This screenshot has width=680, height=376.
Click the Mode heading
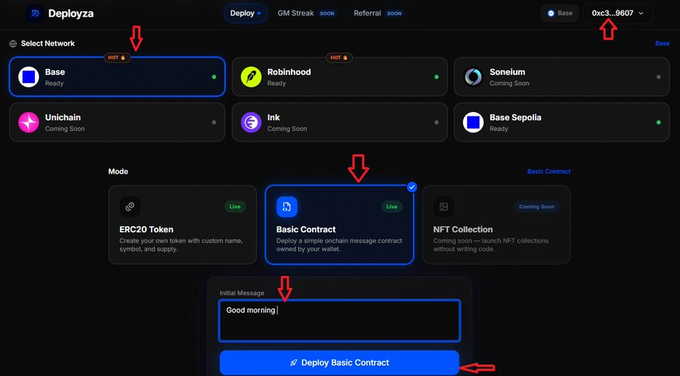point(118,172)
